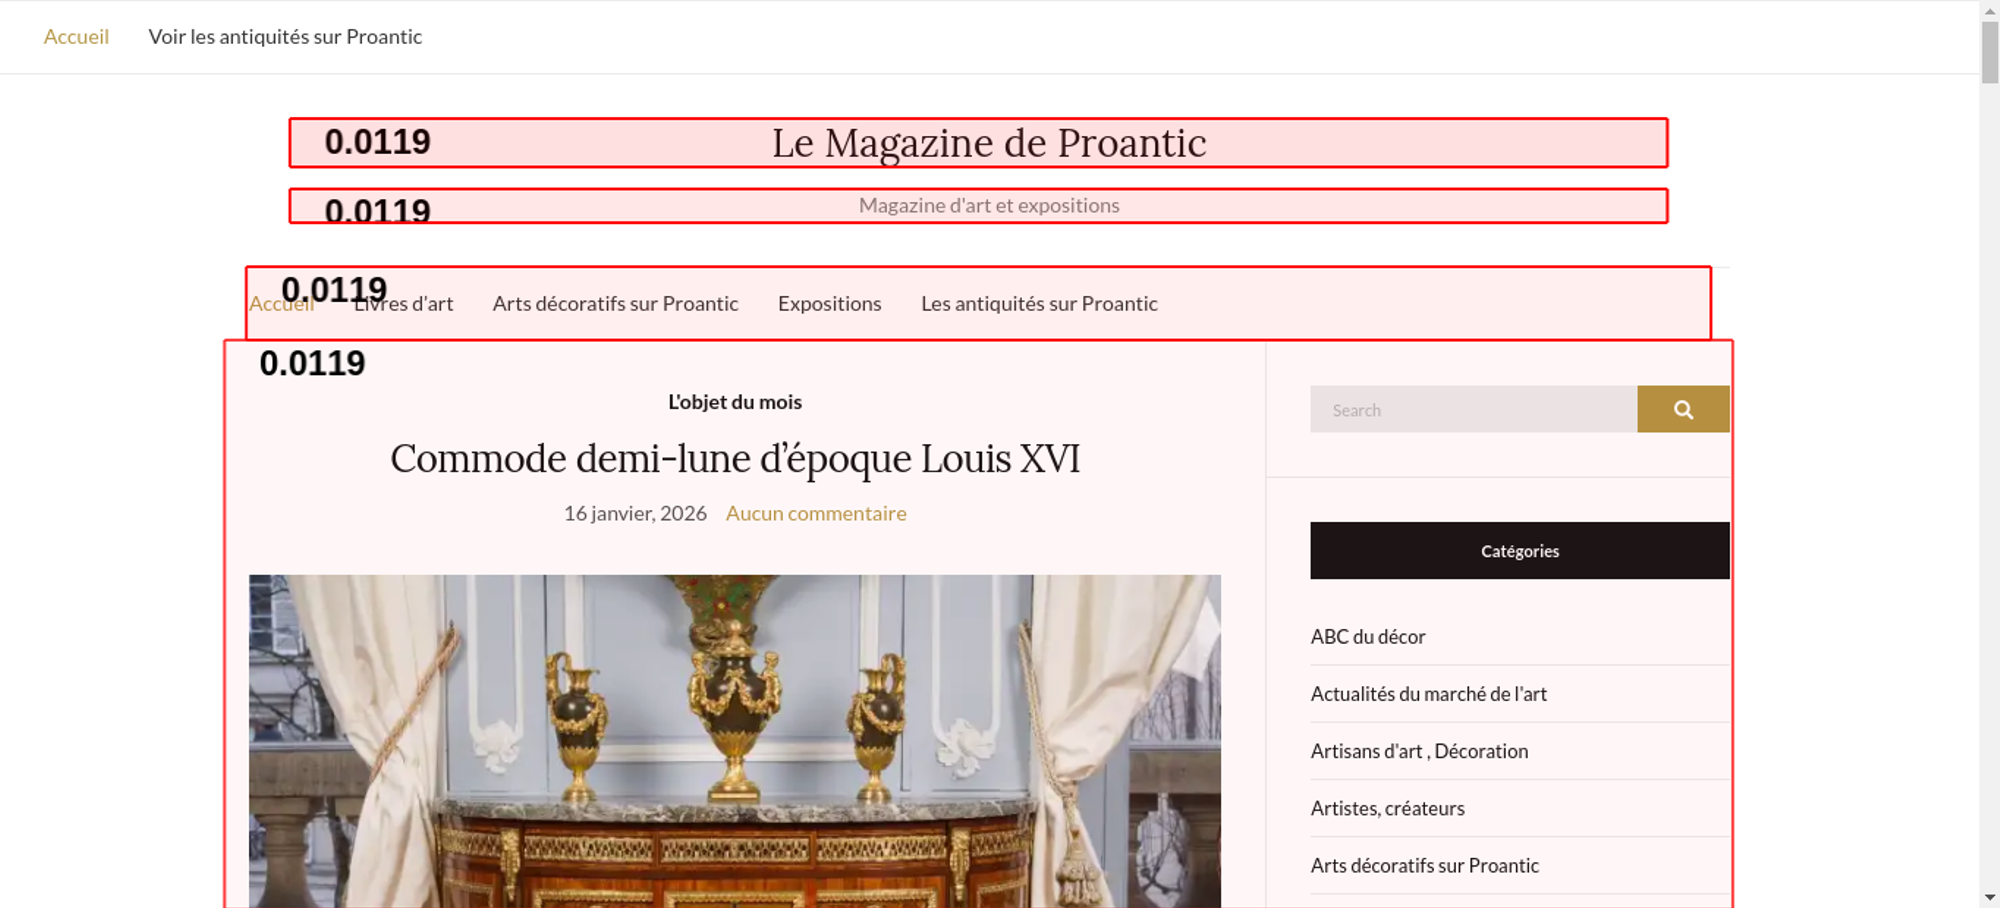Click the search magnifier icon button
Image resolution: width=2000 pixels, height=908 pixels.
[x=1683, y=409]
